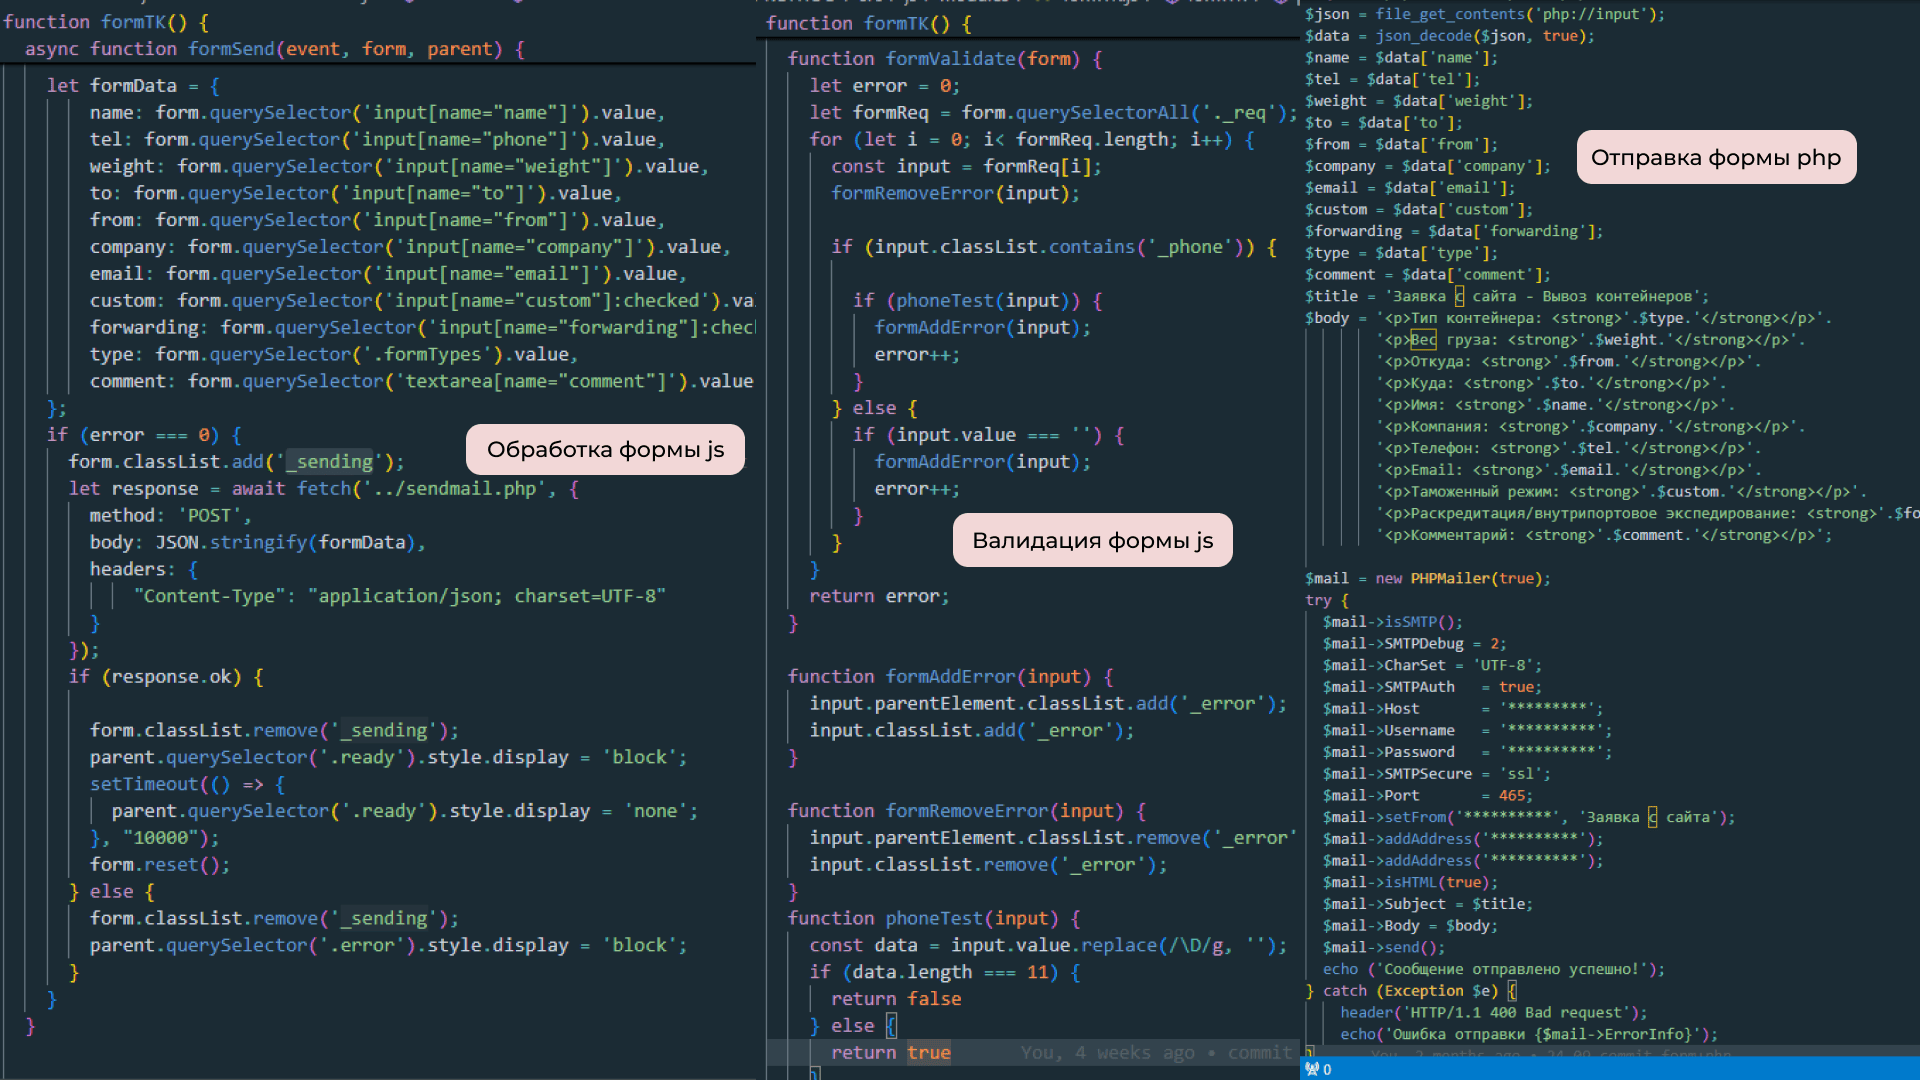The width and height of the screenshot is (1920, 1080).
Task: Click the 'company:' querySelector line
Action: click(x=410, y=247)
